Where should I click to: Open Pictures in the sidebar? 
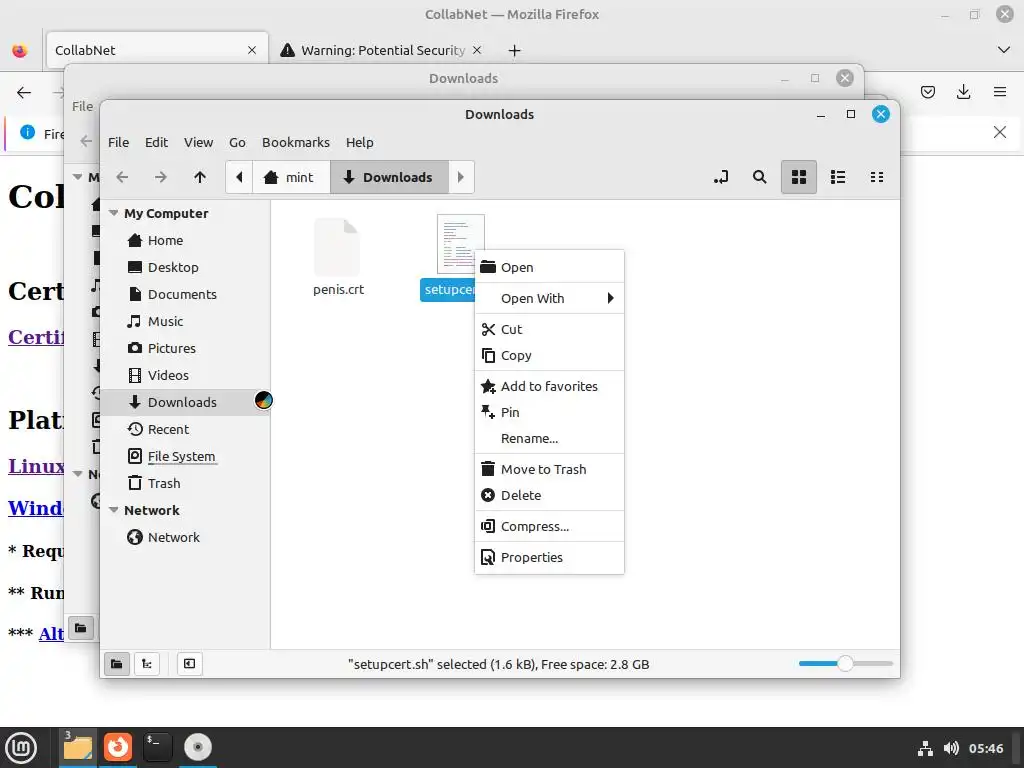click(186, 348)
